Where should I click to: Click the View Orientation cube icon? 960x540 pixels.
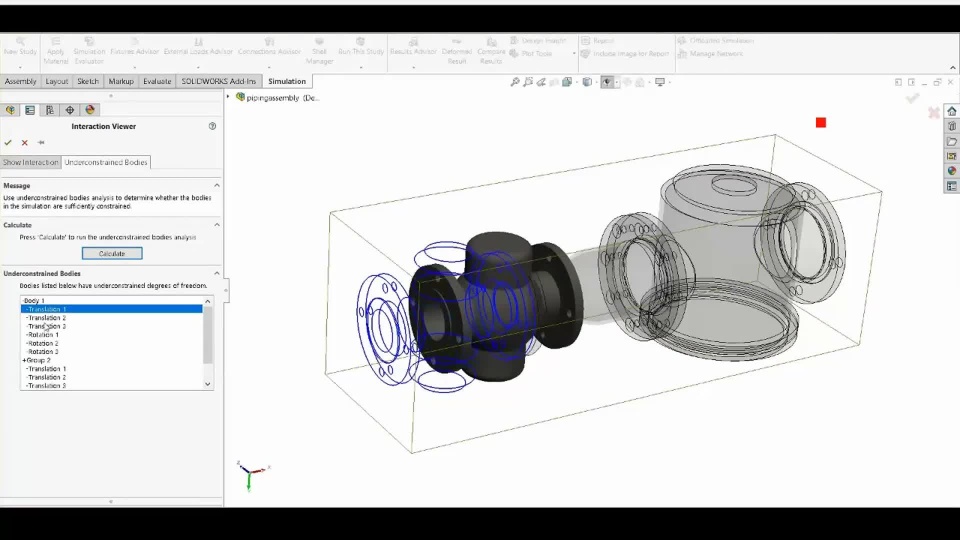coord(567,82)
